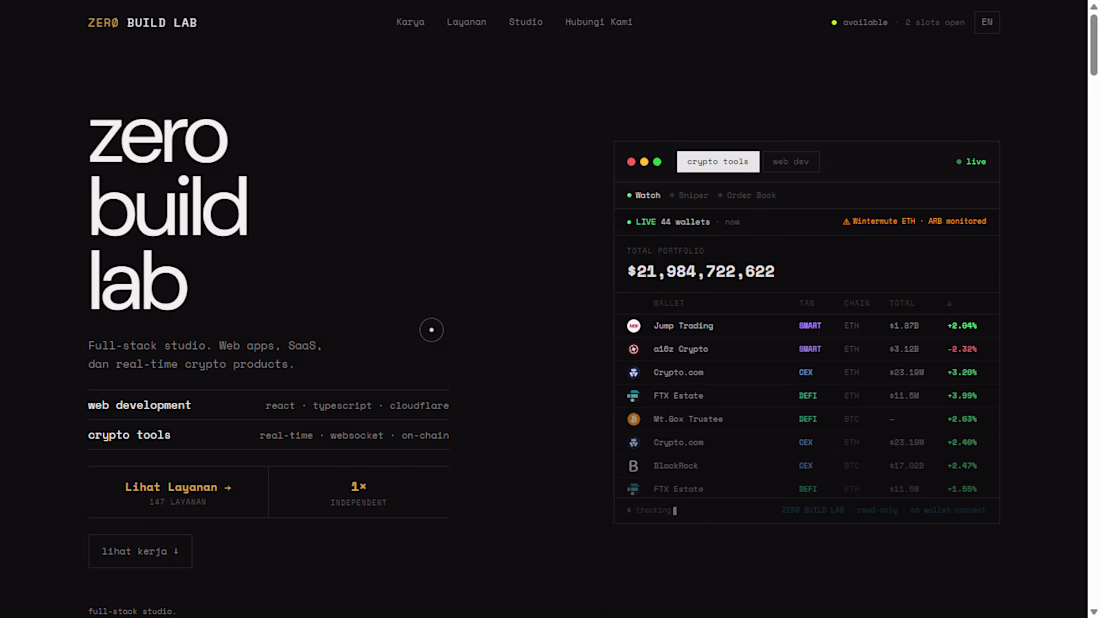The image size is (1100, 618).
Task: Switch language with the EN button
Action: click(986, 22)
